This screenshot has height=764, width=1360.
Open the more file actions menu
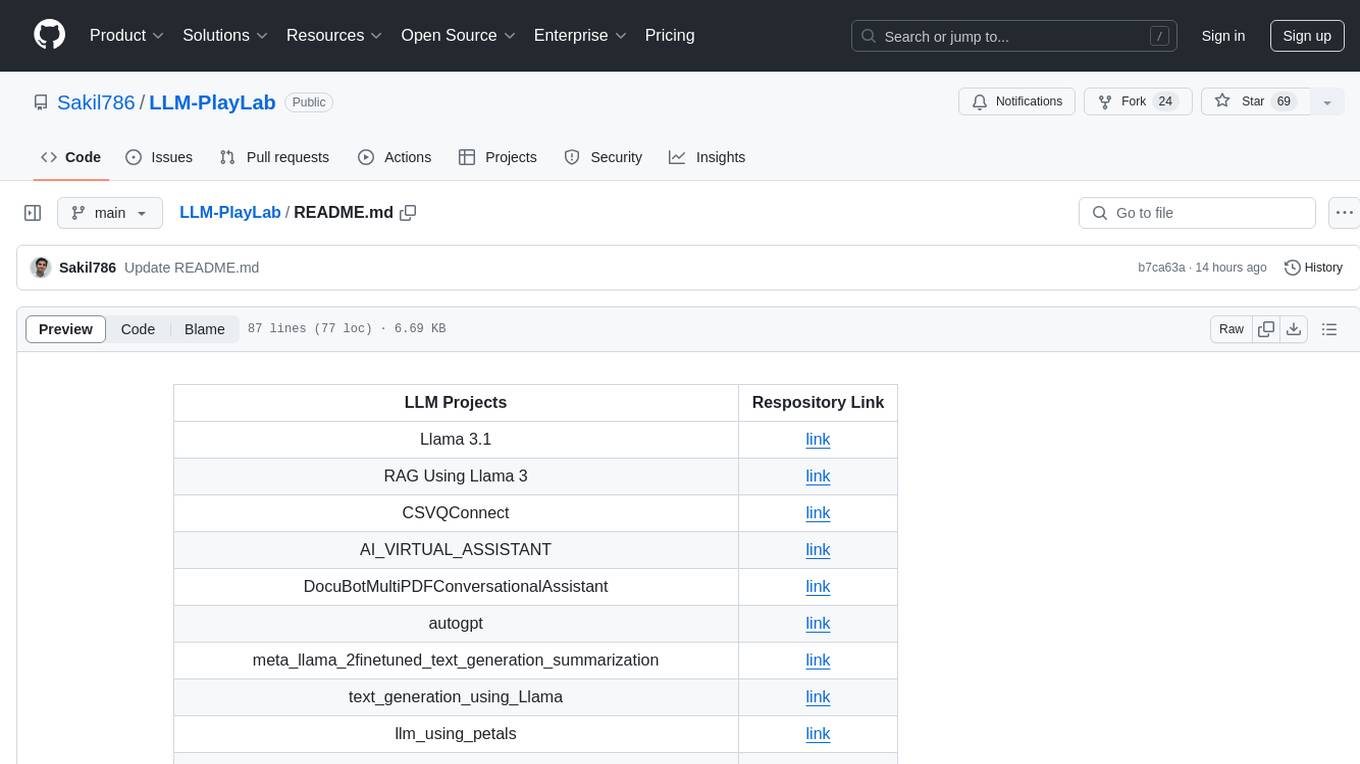1344,213
